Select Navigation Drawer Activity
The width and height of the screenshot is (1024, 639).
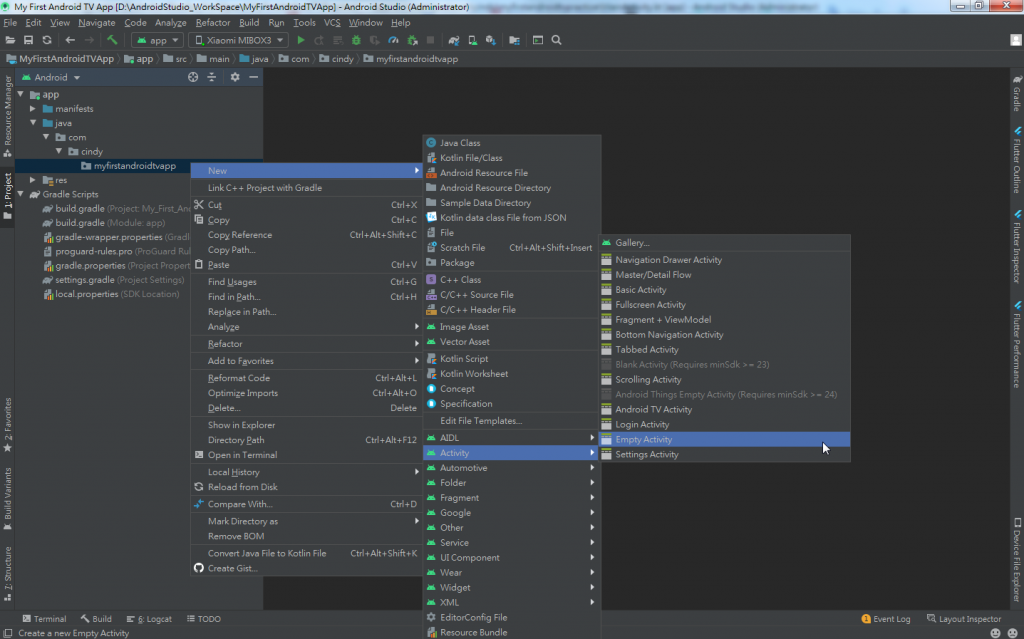pos(725,259)
